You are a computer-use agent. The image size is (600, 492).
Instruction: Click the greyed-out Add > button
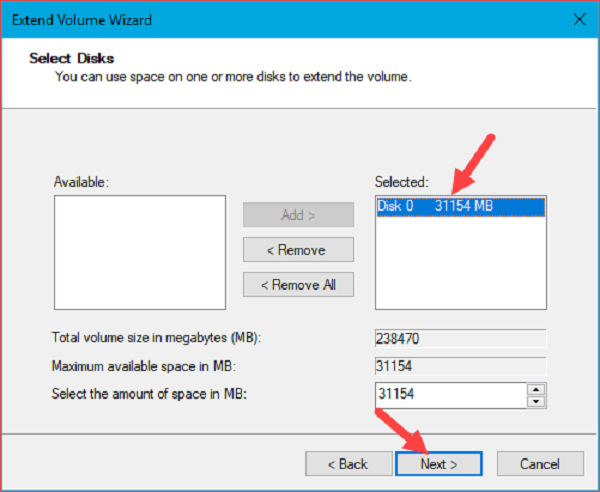pyautogui.click(x=298, y=215)
